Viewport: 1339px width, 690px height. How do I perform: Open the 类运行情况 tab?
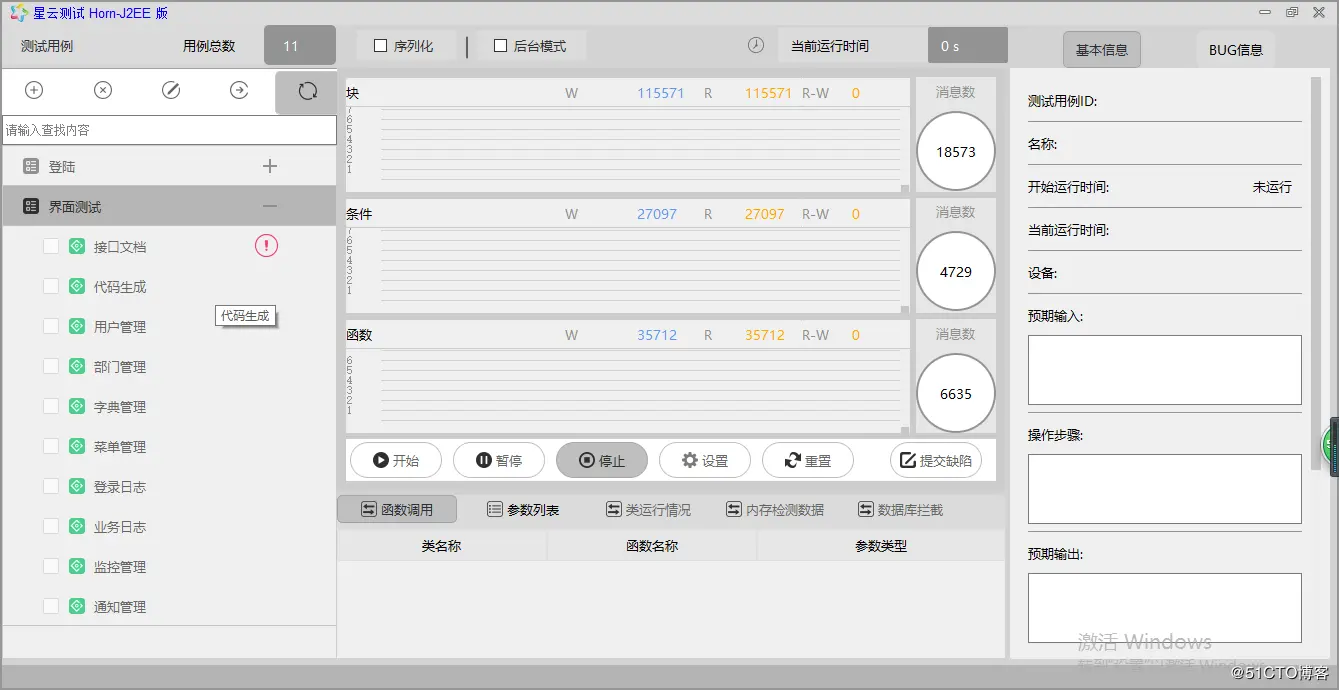tap(649, 509)
